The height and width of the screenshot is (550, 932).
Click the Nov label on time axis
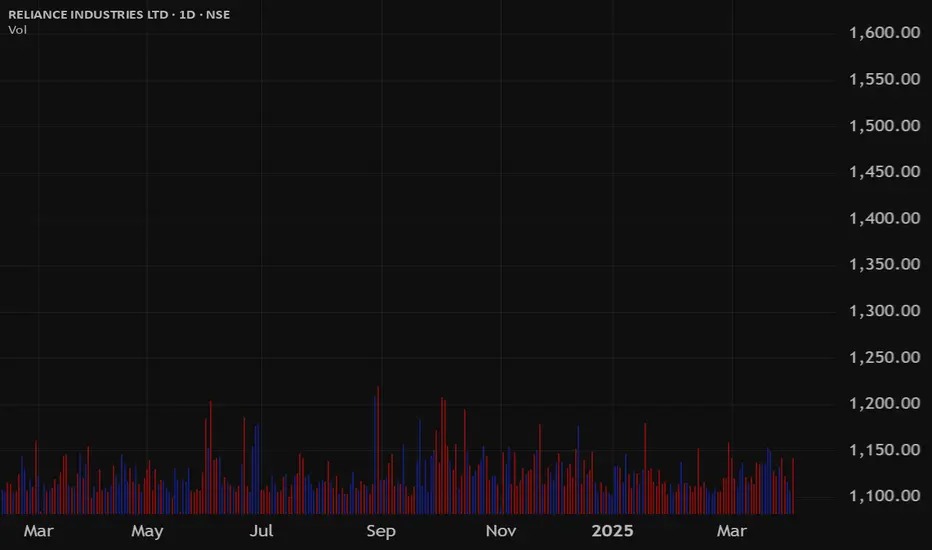(x=500, y=531)
